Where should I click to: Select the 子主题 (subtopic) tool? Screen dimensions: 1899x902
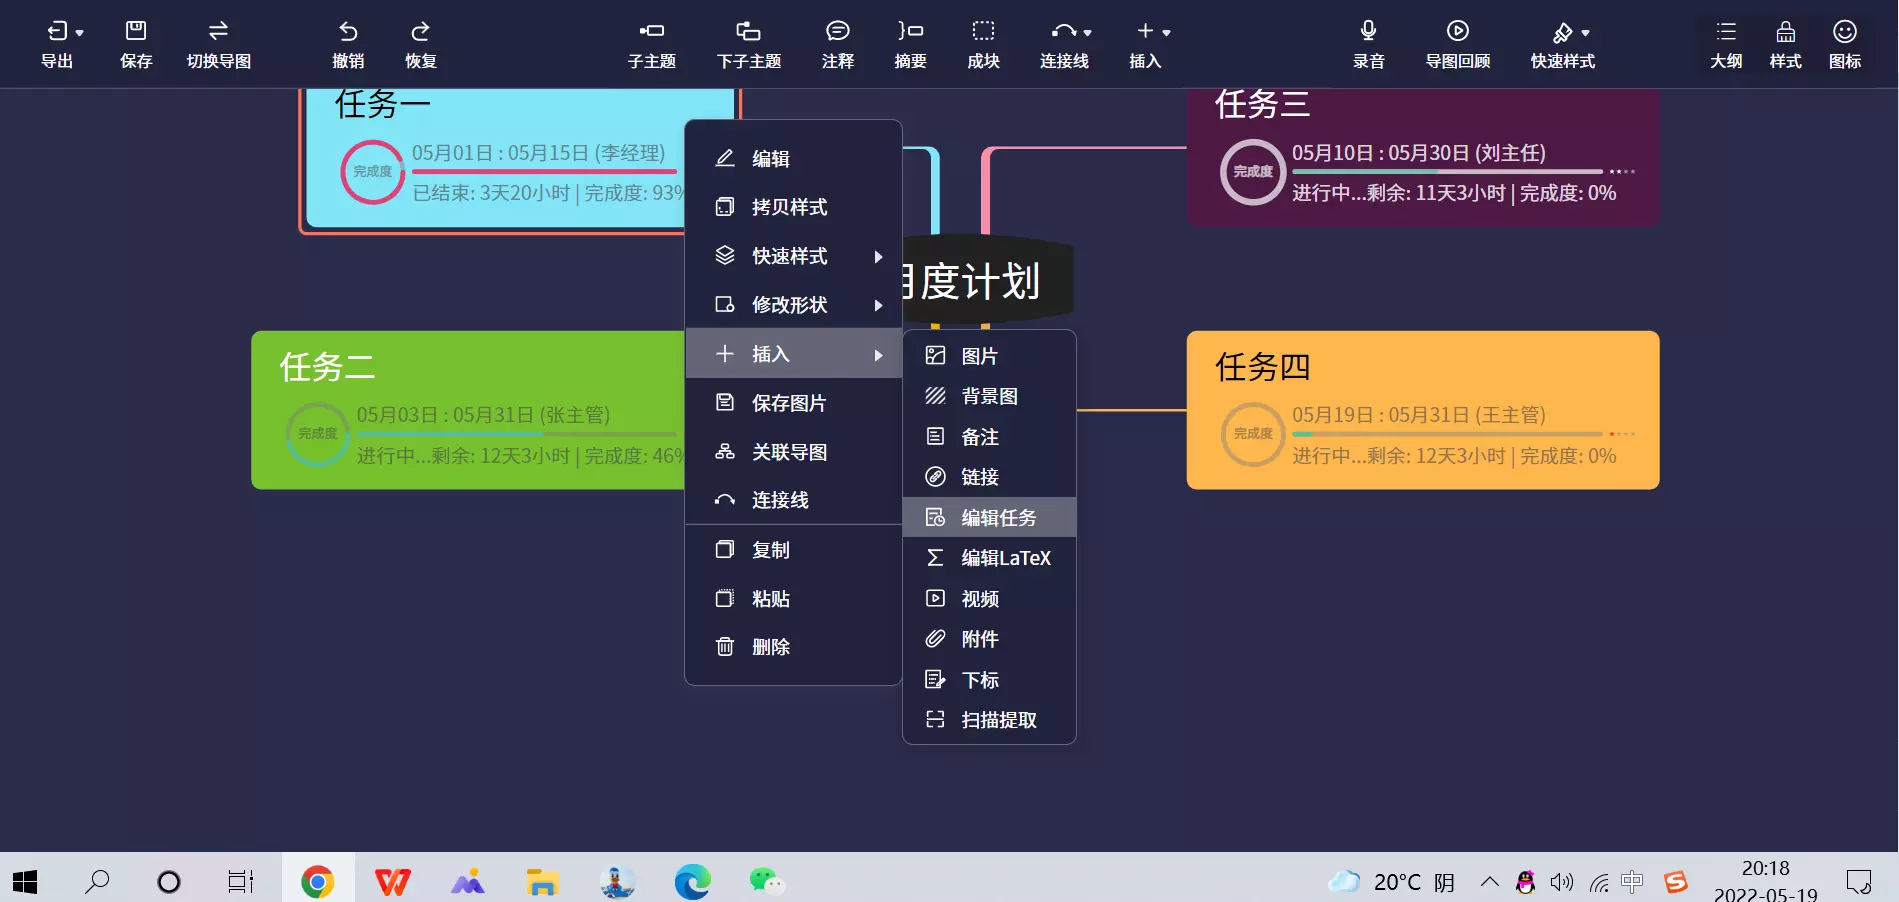click(x=651, y=43)
